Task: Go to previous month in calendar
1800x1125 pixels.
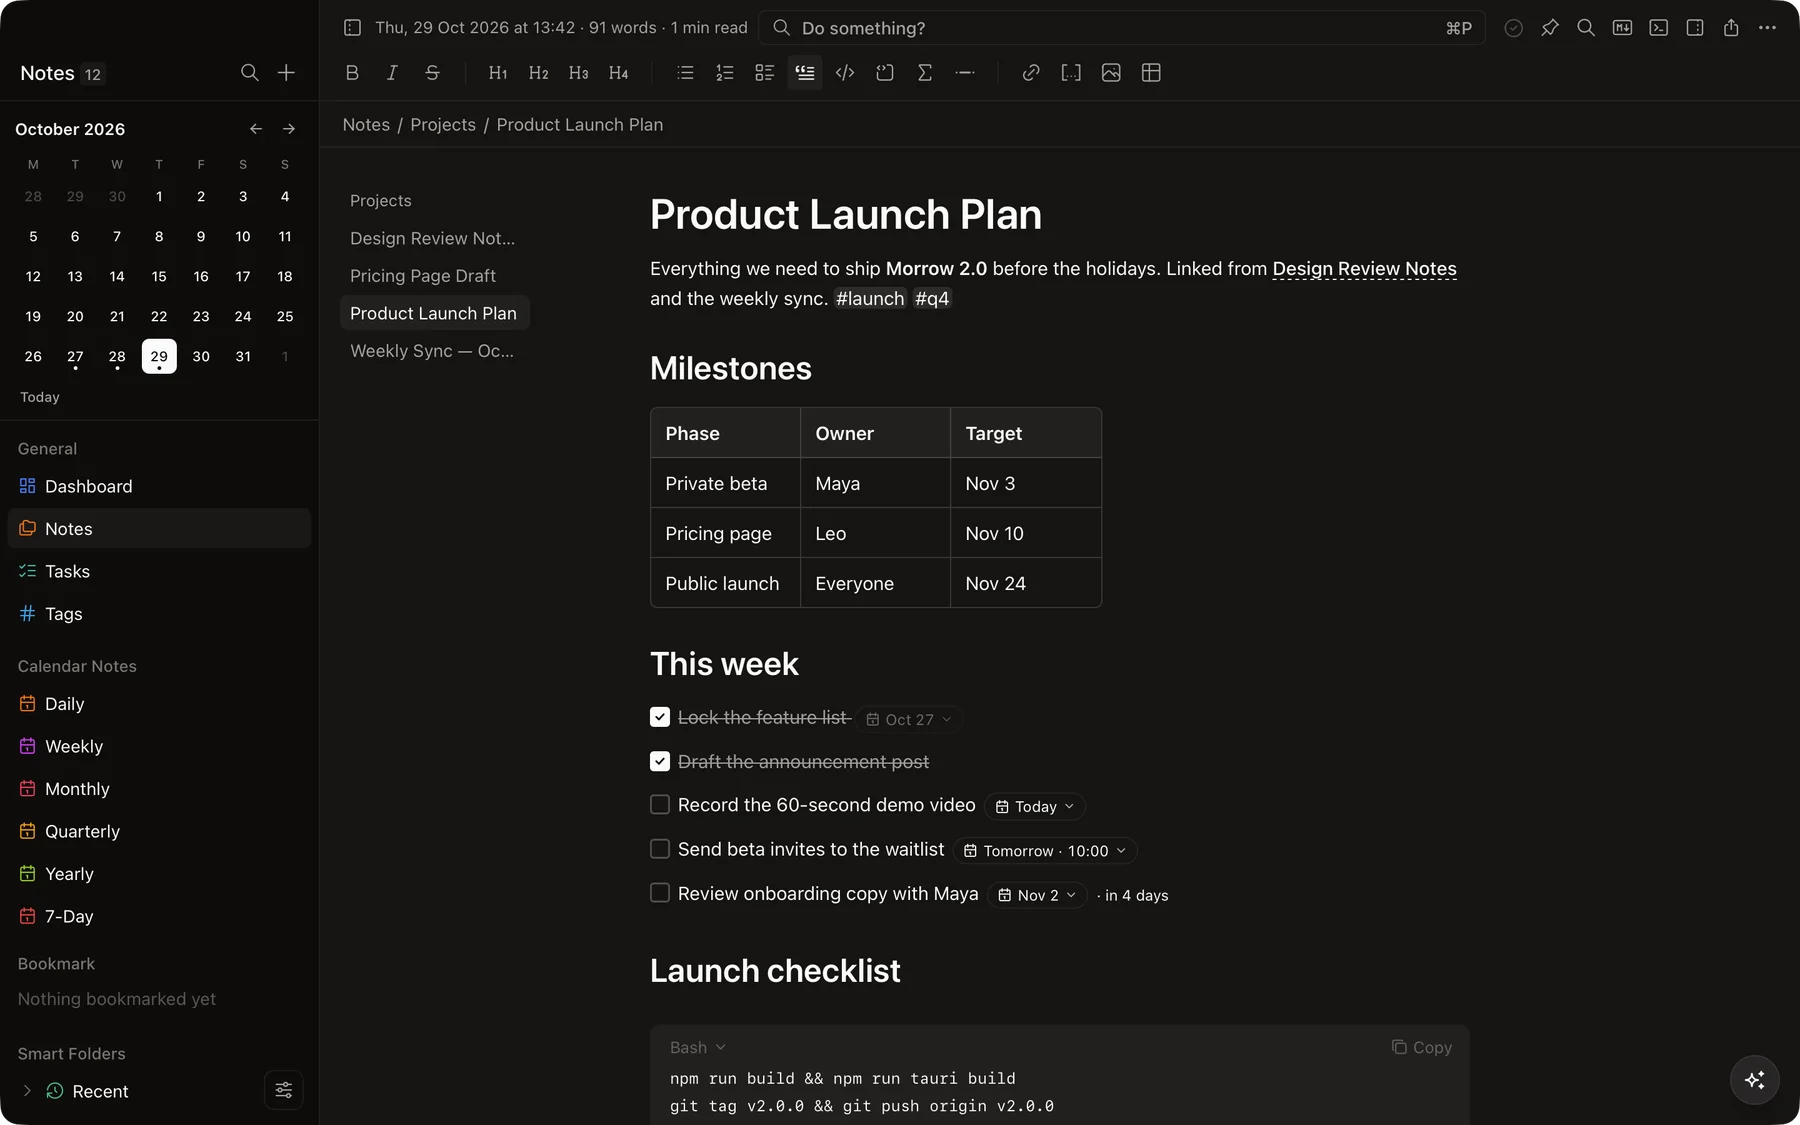Action: tap(256, 129)
